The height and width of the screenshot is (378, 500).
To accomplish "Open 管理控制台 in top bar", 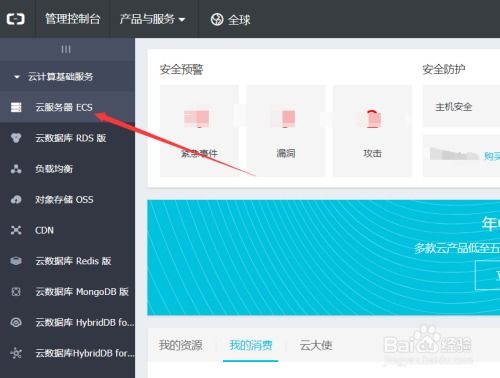I will tap(73, 19).
